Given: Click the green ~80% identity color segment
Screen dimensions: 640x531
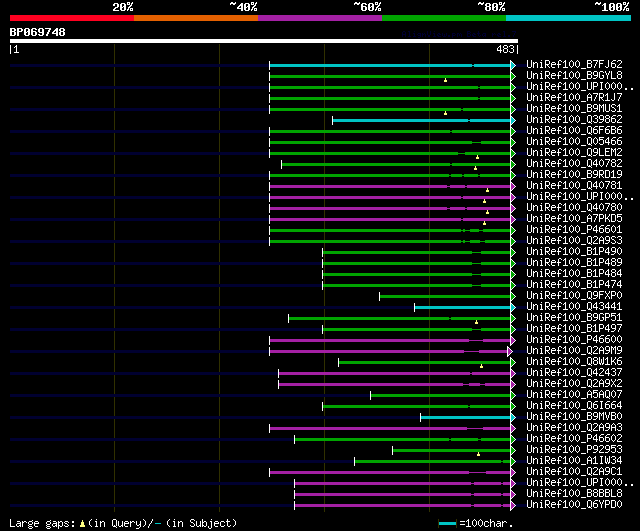Looking at the screenshot, I should pos(444,18).
